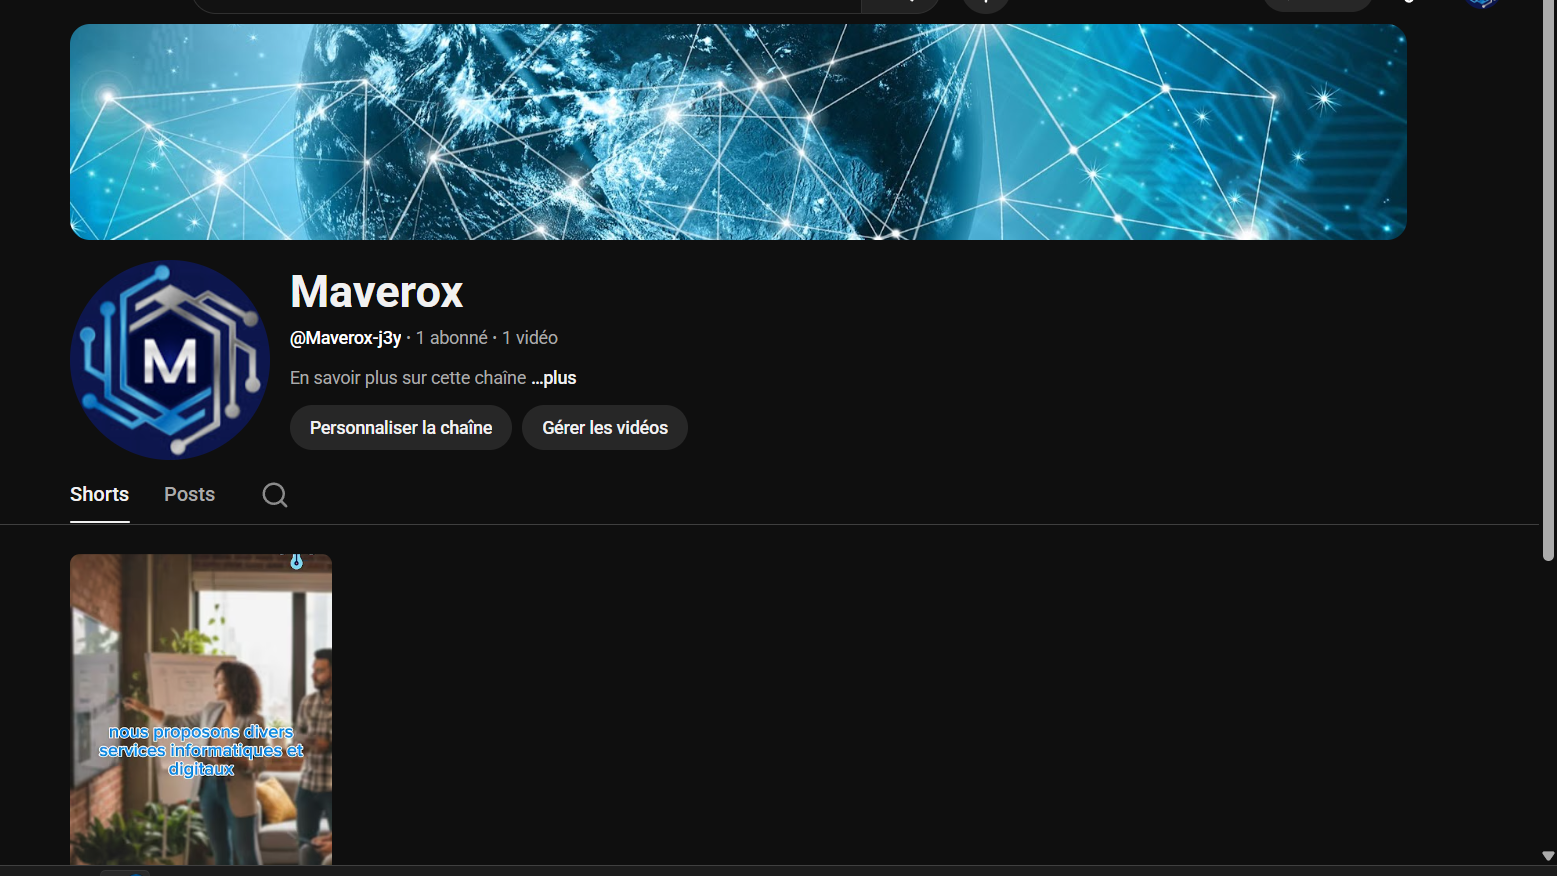Open the "nous proposons divers services" Short
Viewport: 1557px width, 876px height.
tap(201, 710)
